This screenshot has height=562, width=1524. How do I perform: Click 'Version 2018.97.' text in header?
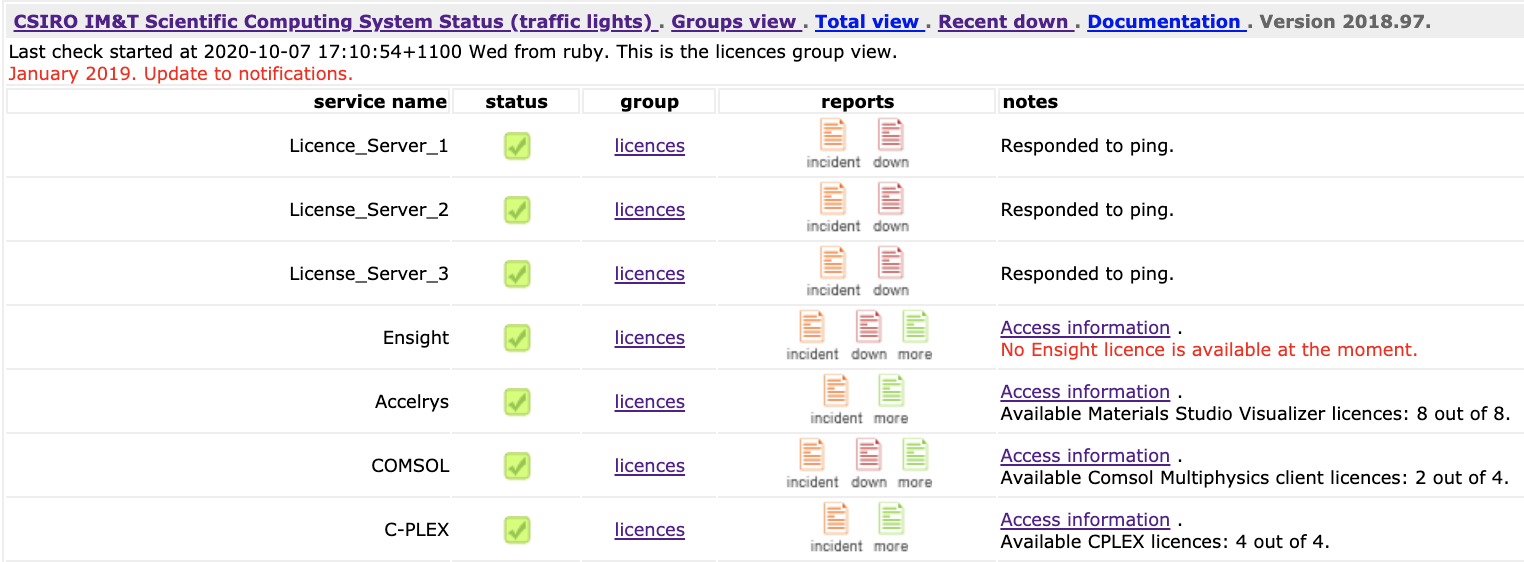(1345, 21)
